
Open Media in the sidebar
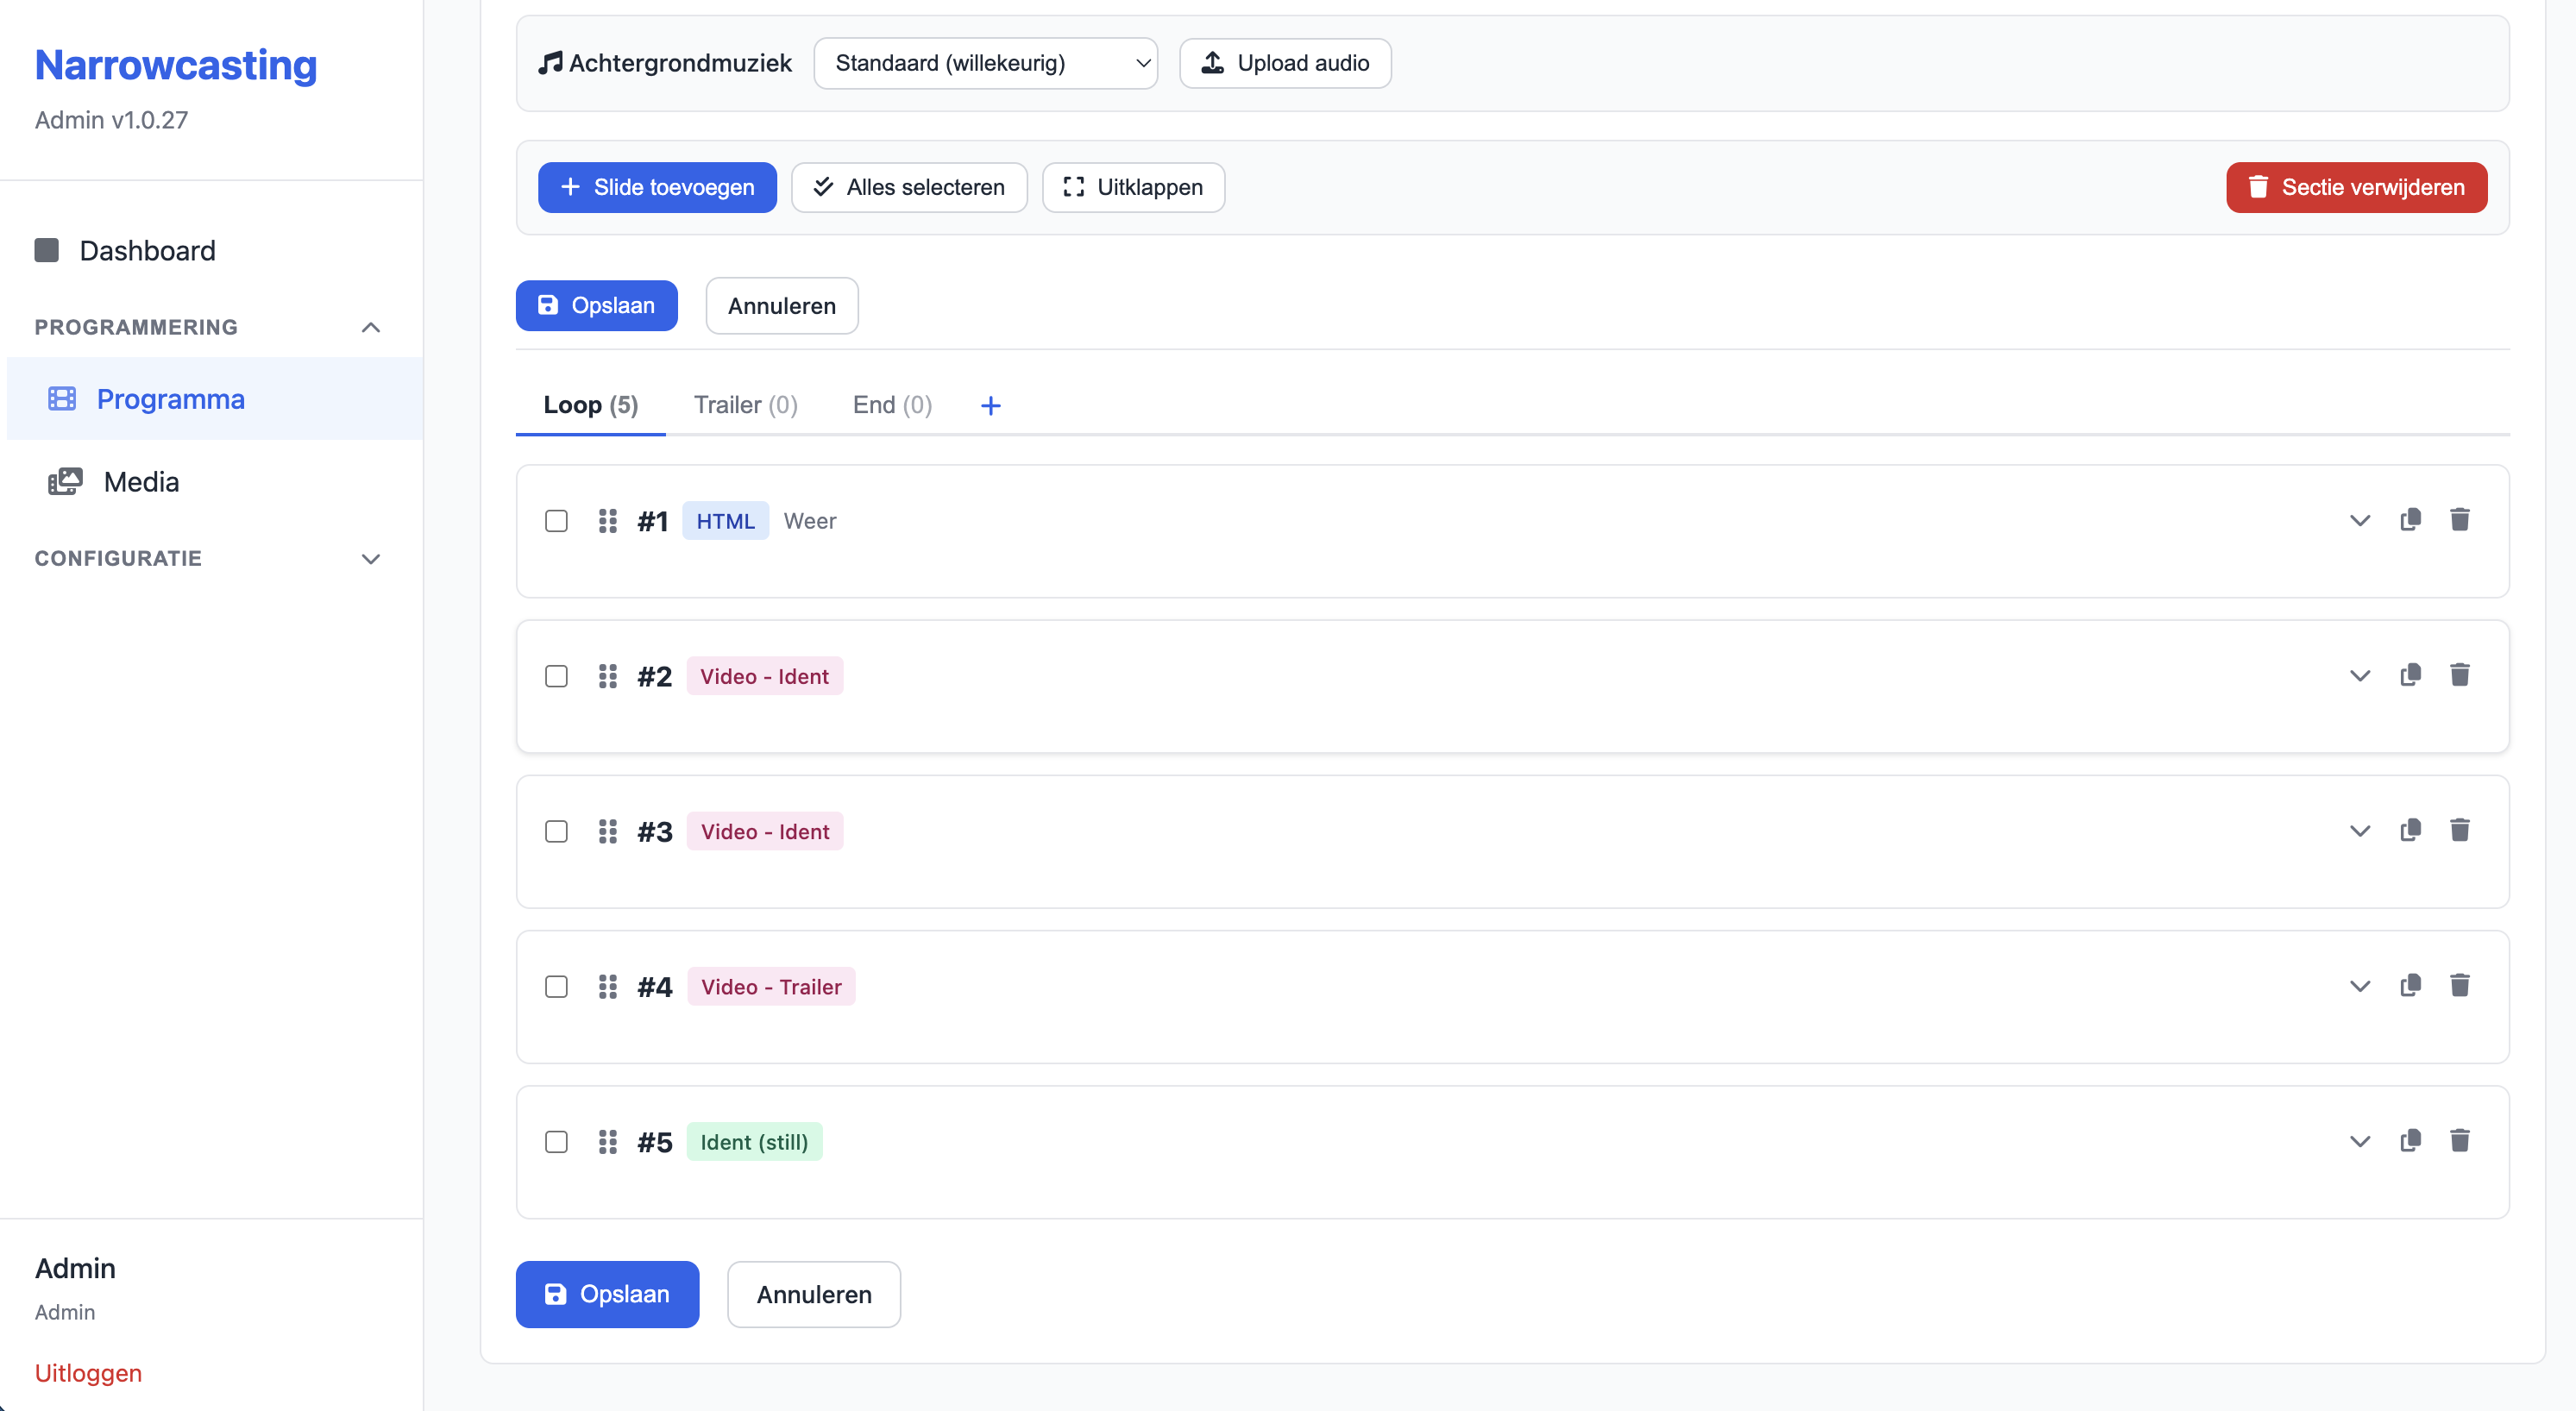coord(141,482)
